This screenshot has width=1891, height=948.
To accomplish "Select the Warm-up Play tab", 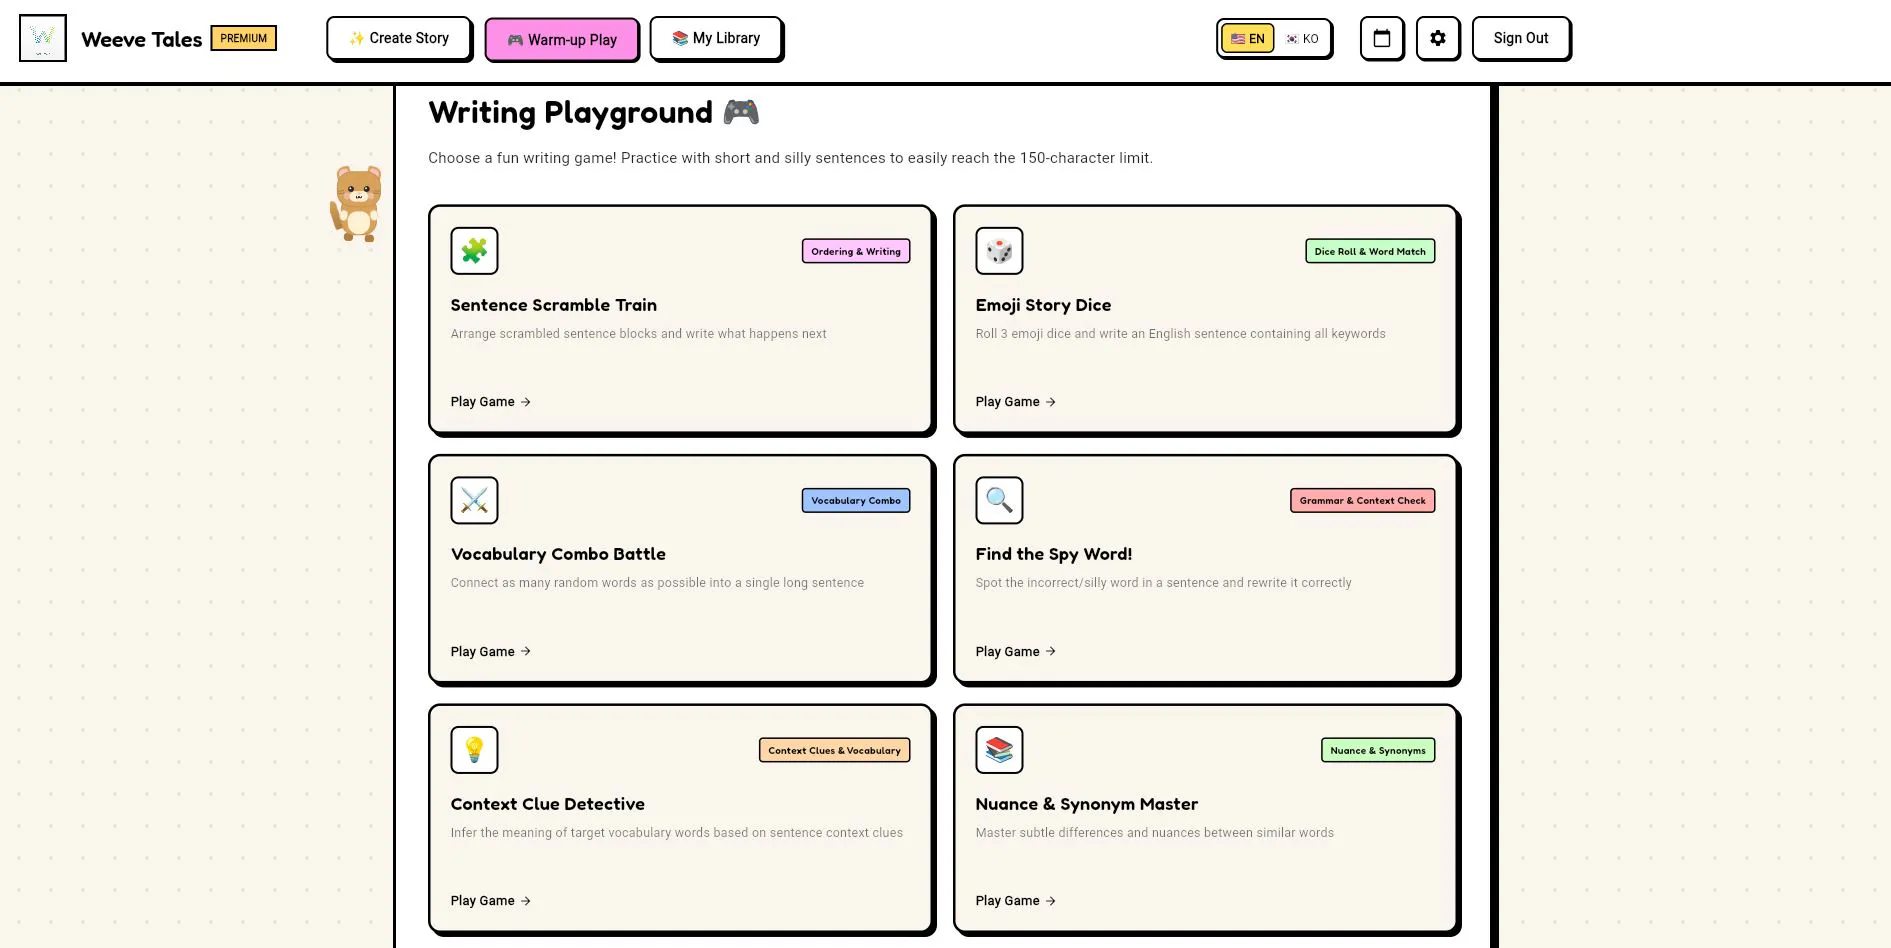I will point(562,40).
